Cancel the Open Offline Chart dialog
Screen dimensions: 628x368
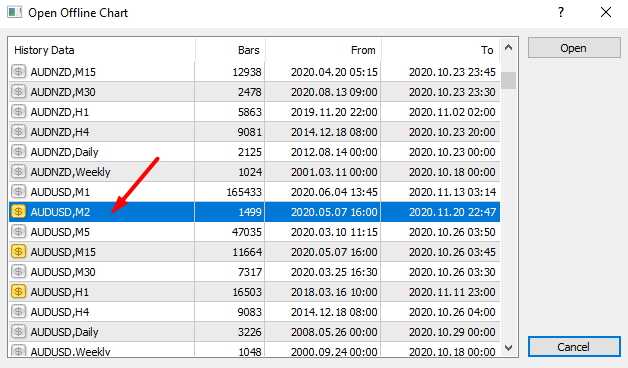(x=574, y=347)
